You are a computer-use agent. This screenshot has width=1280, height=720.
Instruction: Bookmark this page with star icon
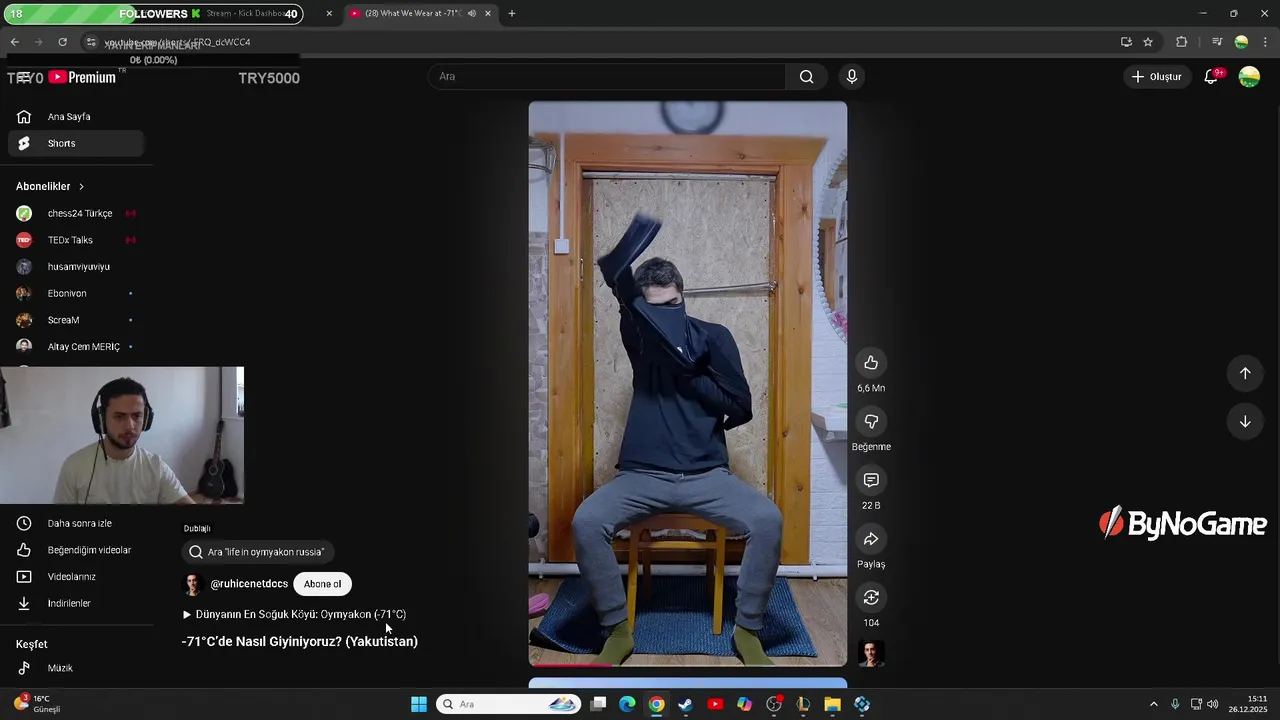pyautogui.click(x=1148, y=42)
